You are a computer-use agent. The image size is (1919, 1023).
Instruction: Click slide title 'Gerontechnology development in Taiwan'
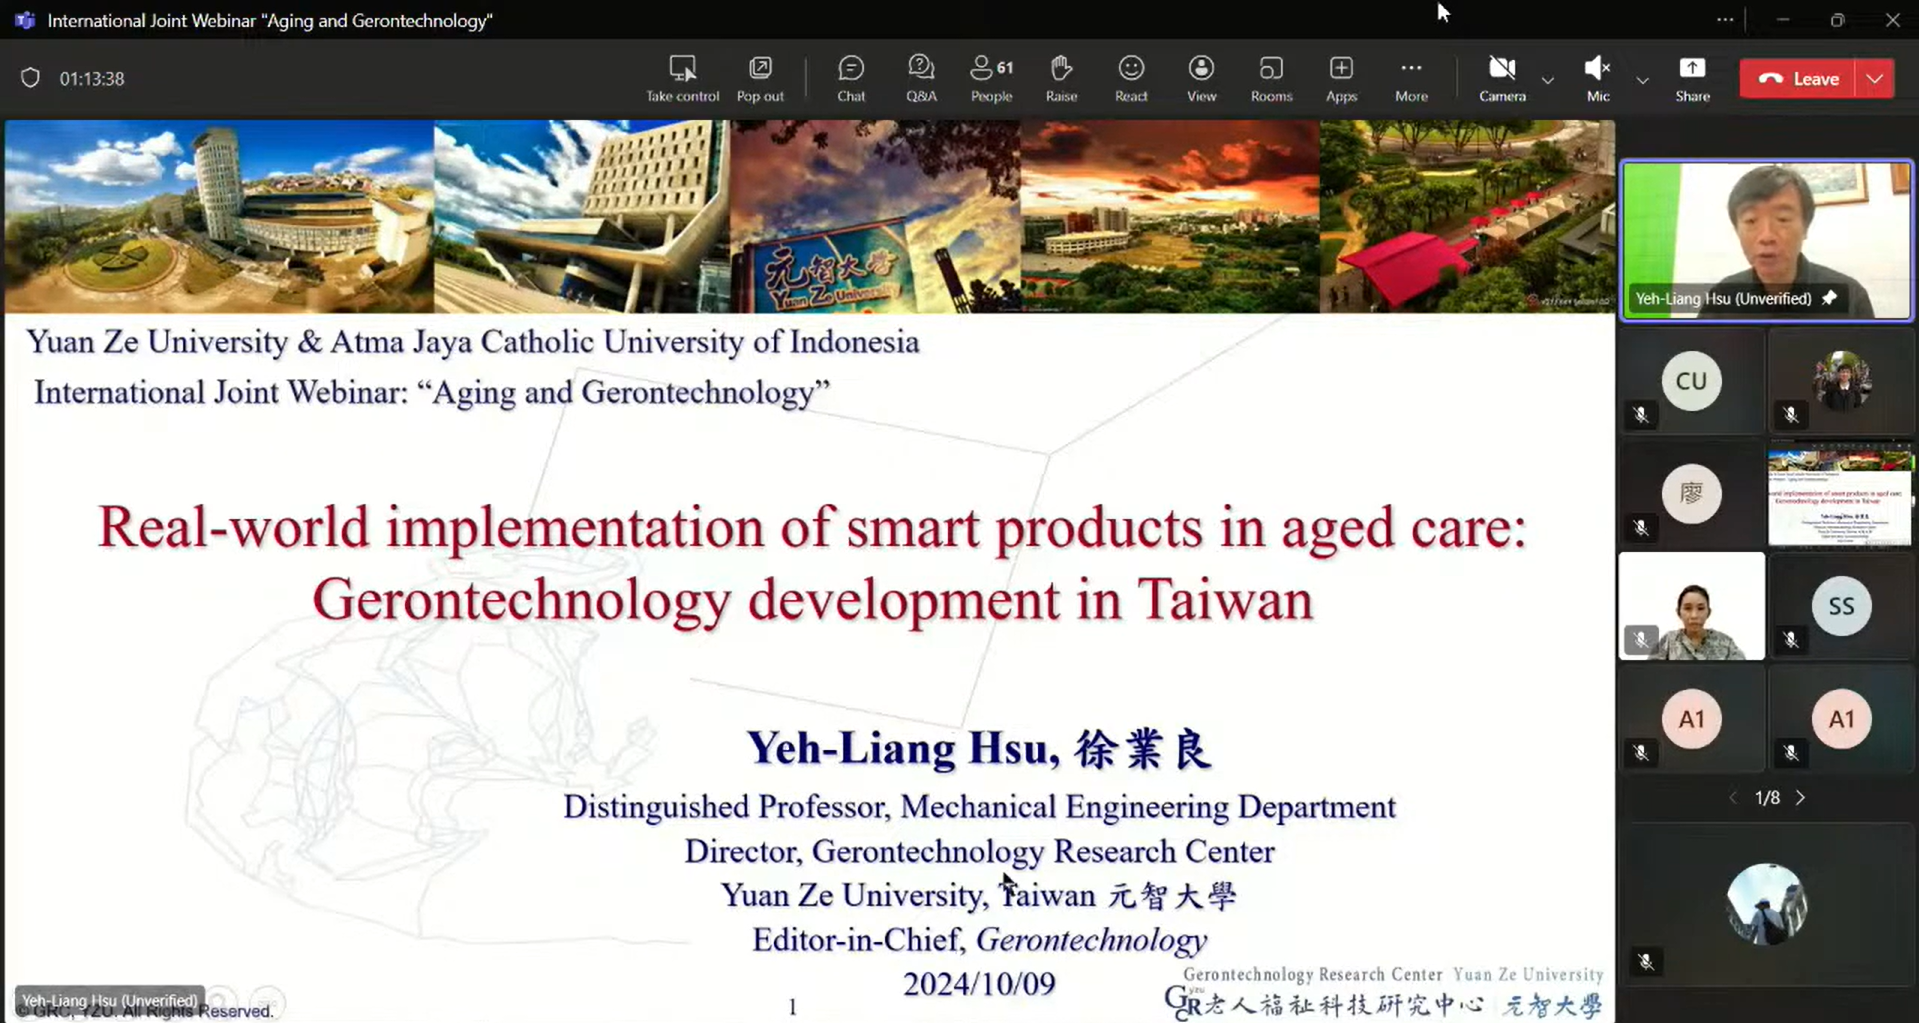(x=812, y=600)
